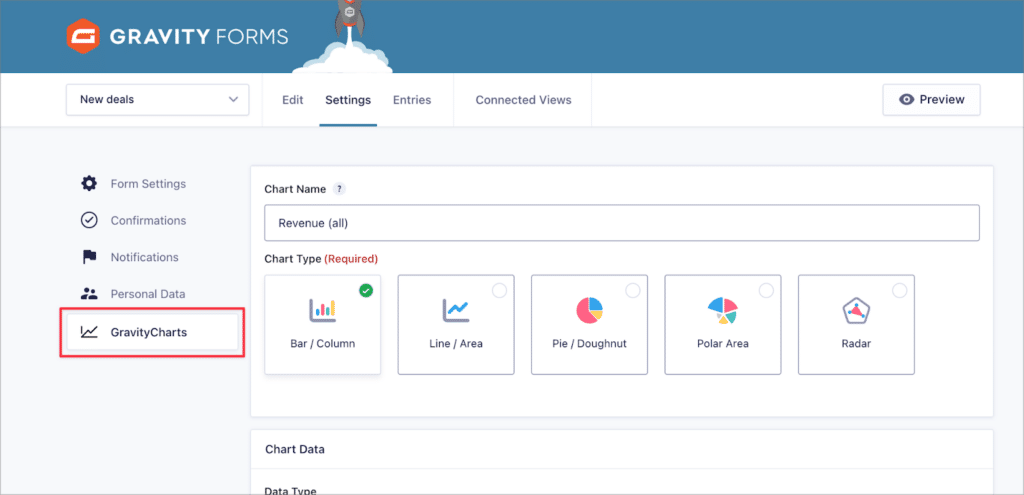The width and height of the screenshot is (1024, 495).
Task: Choose the Bar / Column chart card
Action: pos(323,325)
